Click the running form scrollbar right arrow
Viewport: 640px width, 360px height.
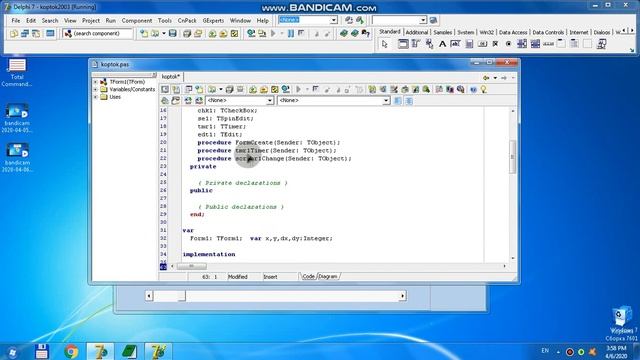tap(402, 296)
